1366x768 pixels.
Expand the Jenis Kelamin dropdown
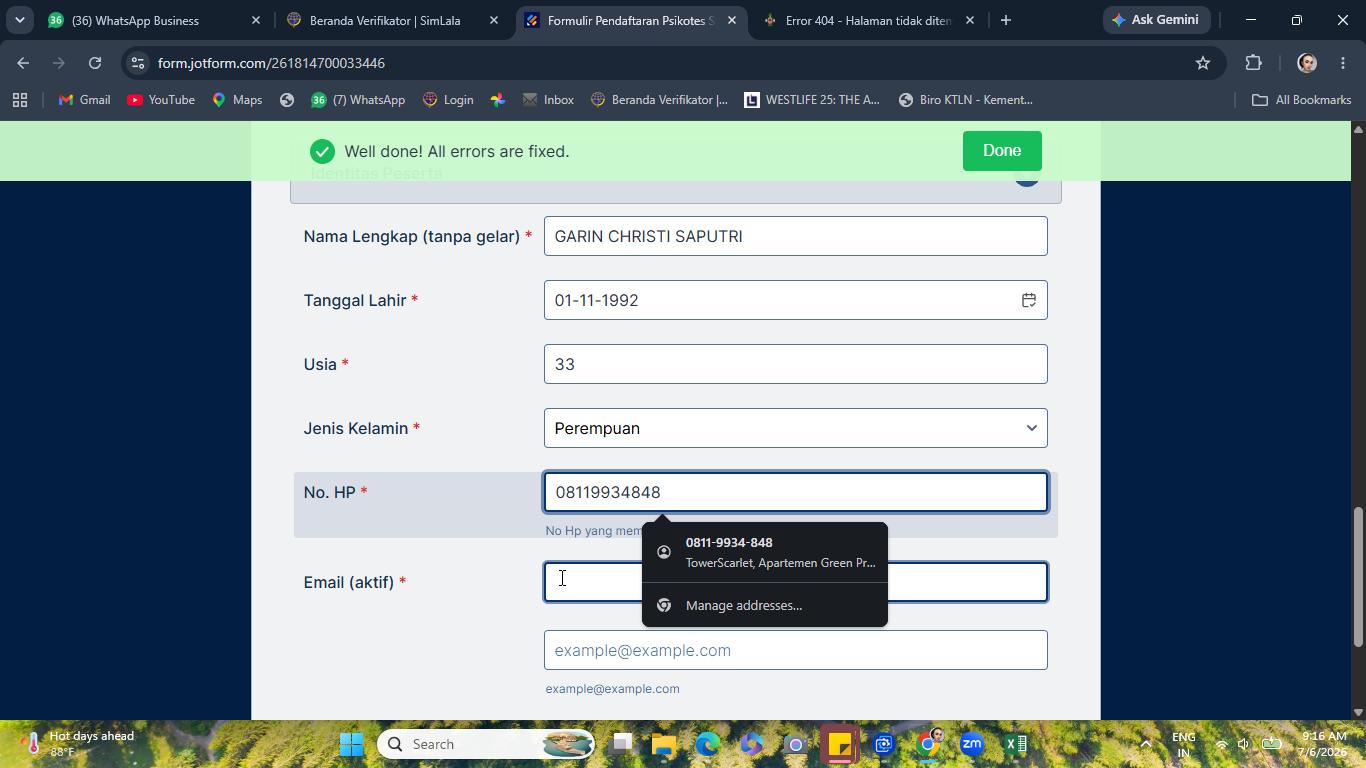click(796, 428)
